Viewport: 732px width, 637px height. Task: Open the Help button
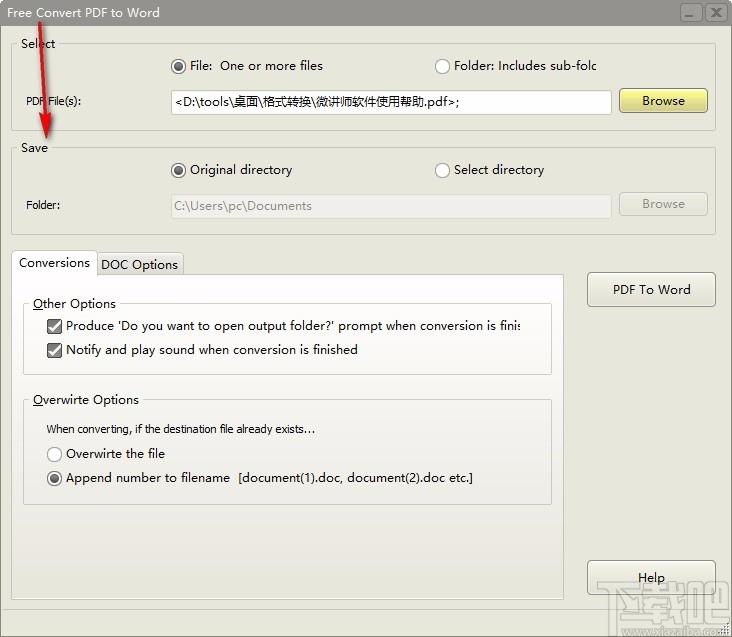(x=651, y=578)
